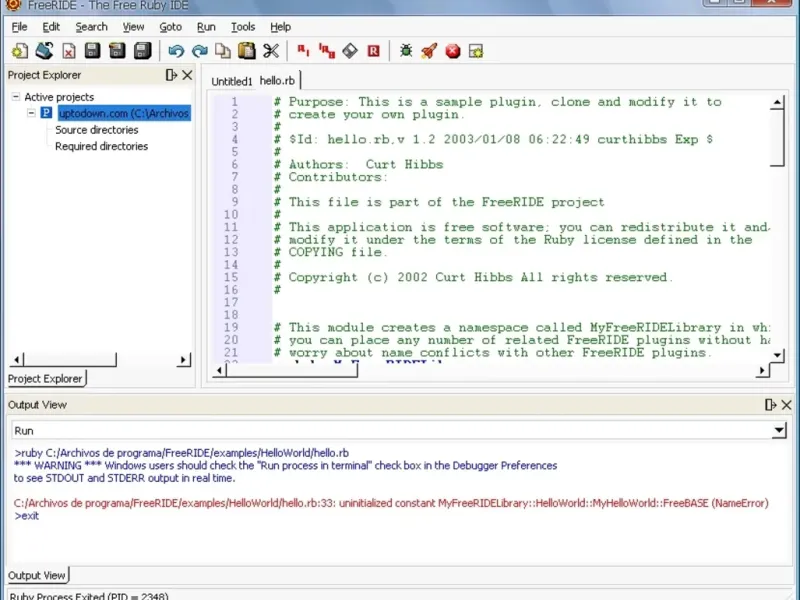Click the Cut scissors icon
This screenshot has height=600, width=800.
pyautogui.click(x=271, y=51)
